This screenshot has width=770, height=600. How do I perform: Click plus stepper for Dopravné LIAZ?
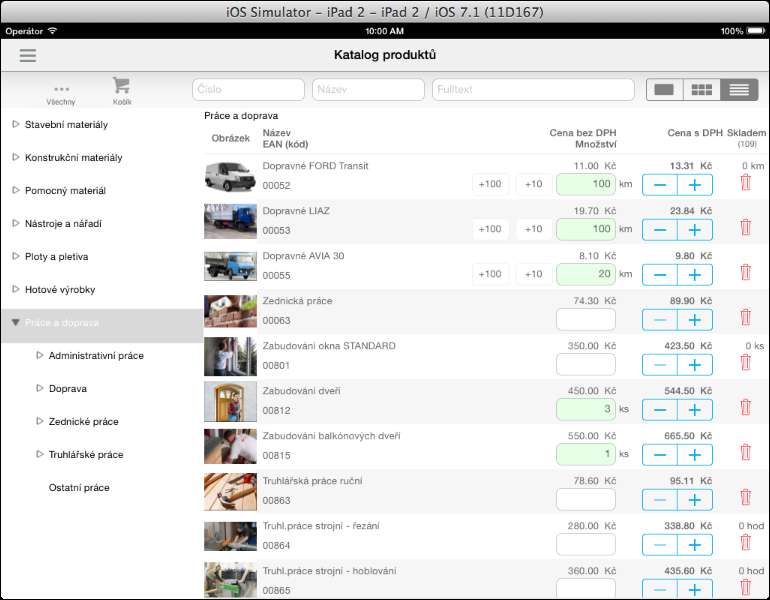pyautogui.click(x=695, y=229)
